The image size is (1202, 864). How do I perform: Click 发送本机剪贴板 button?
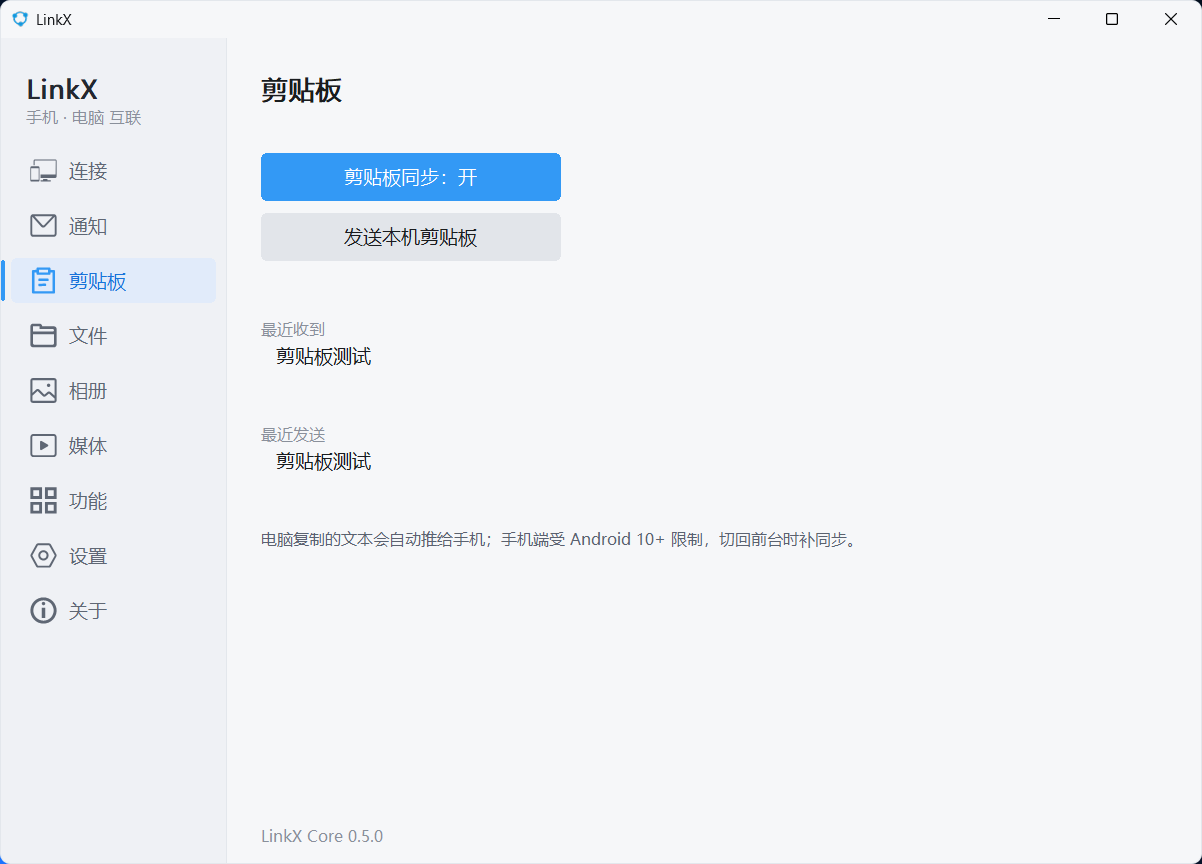(x=411, y=237)
